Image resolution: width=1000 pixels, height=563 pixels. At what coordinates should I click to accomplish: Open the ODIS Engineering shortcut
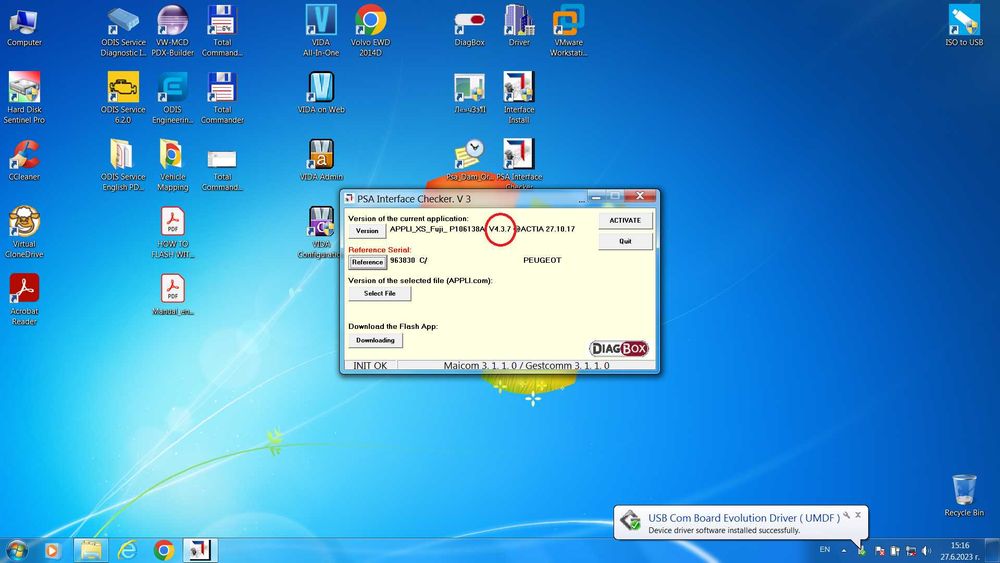[172, 98]
